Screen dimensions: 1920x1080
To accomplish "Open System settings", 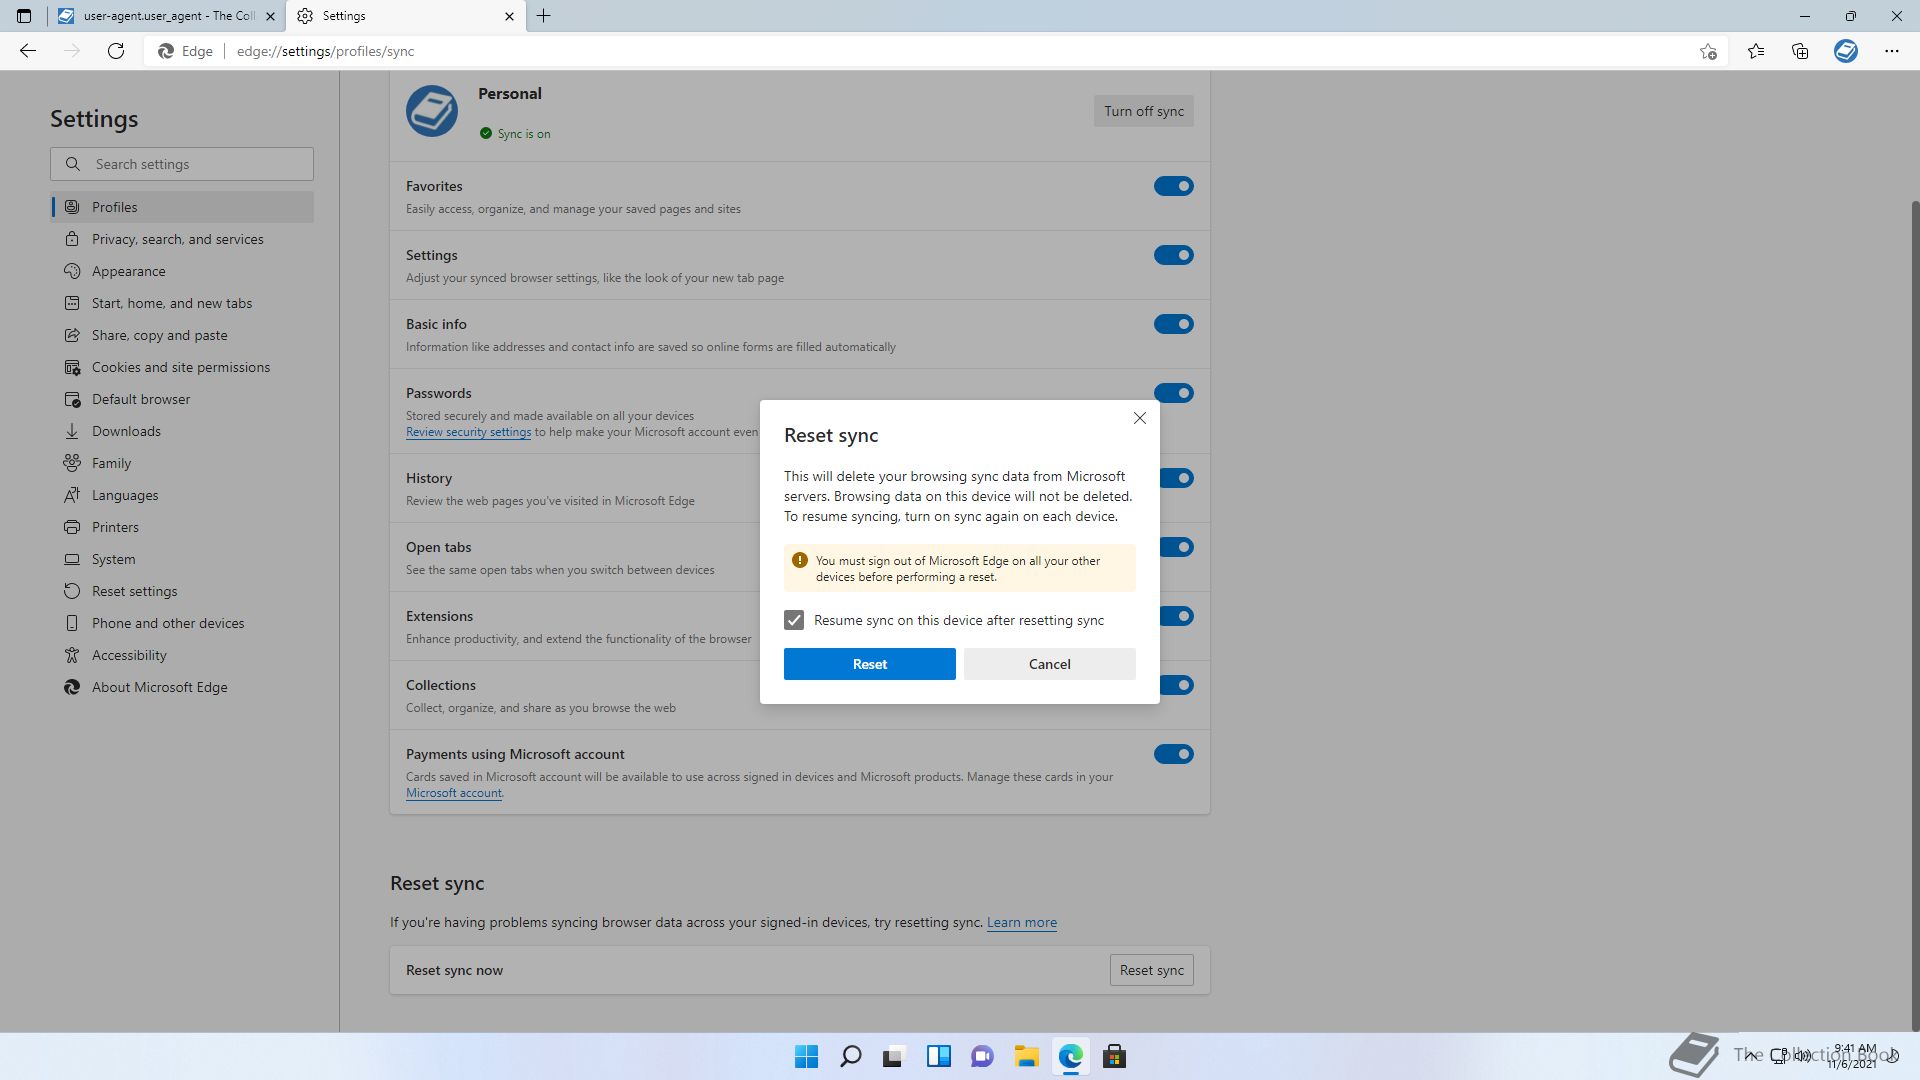I will coord(182,559).
